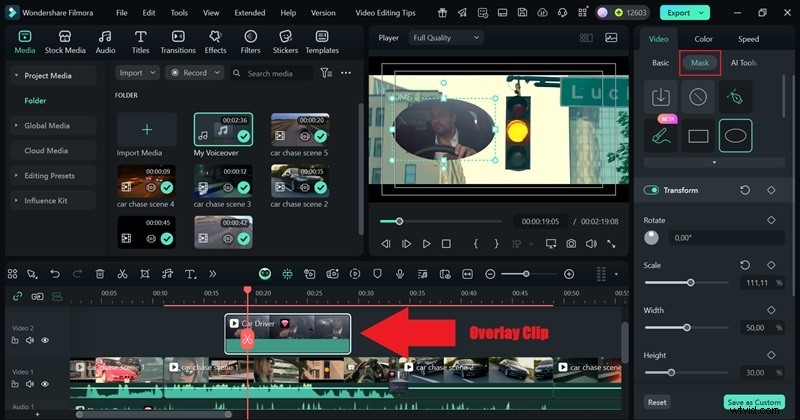The image size is (800, 420).
Task: Click the crop tool in timeline toolbar
Action: tap(145, 274)
